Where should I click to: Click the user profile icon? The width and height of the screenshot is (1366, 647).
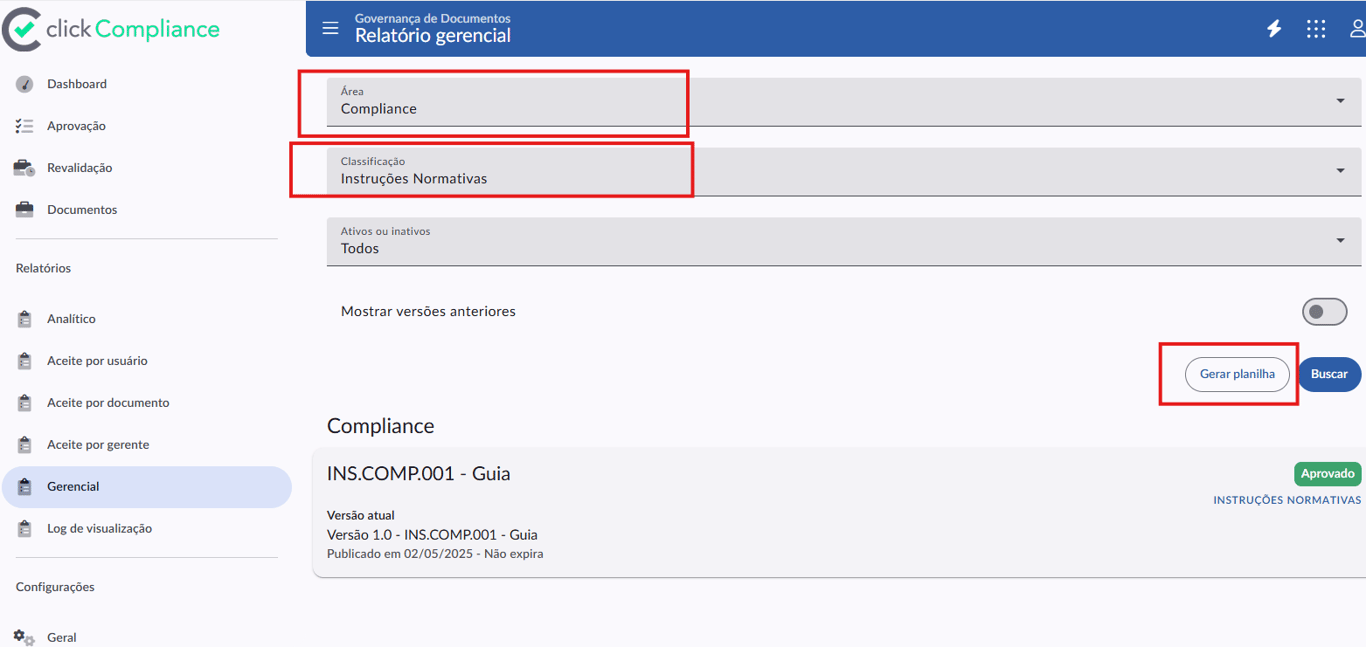(x=1358, y=29)
